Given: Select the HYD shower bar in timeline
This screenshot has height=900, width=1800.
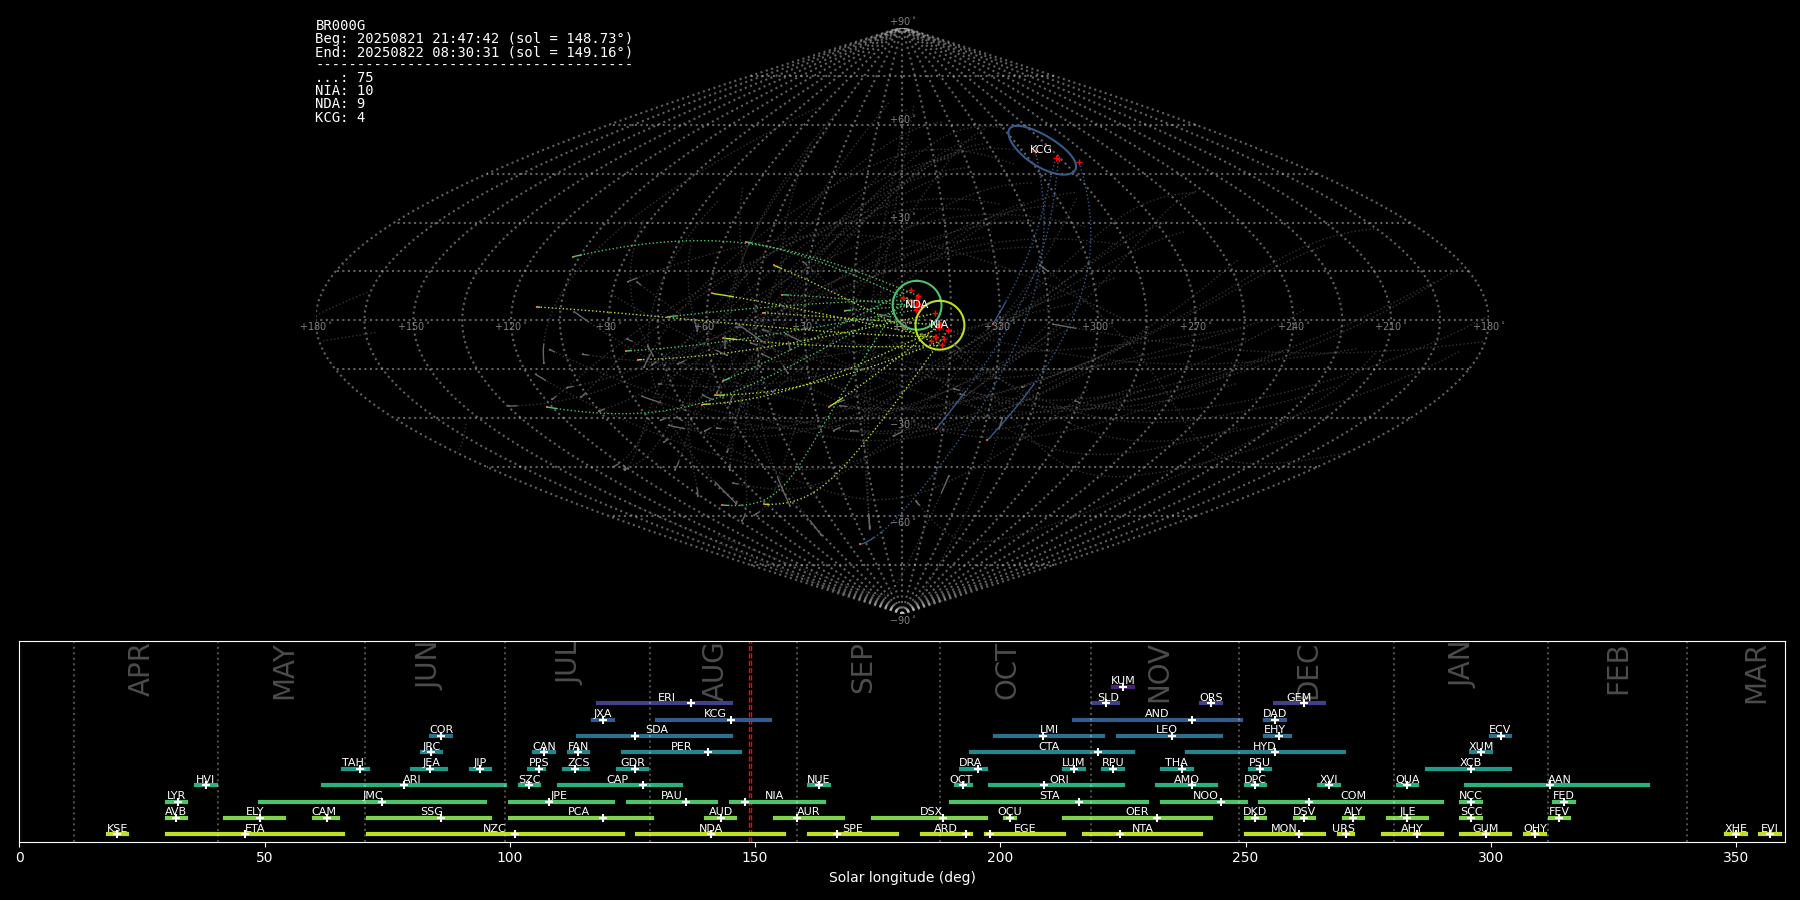Looking at the screenshot, I should 1265,752.
